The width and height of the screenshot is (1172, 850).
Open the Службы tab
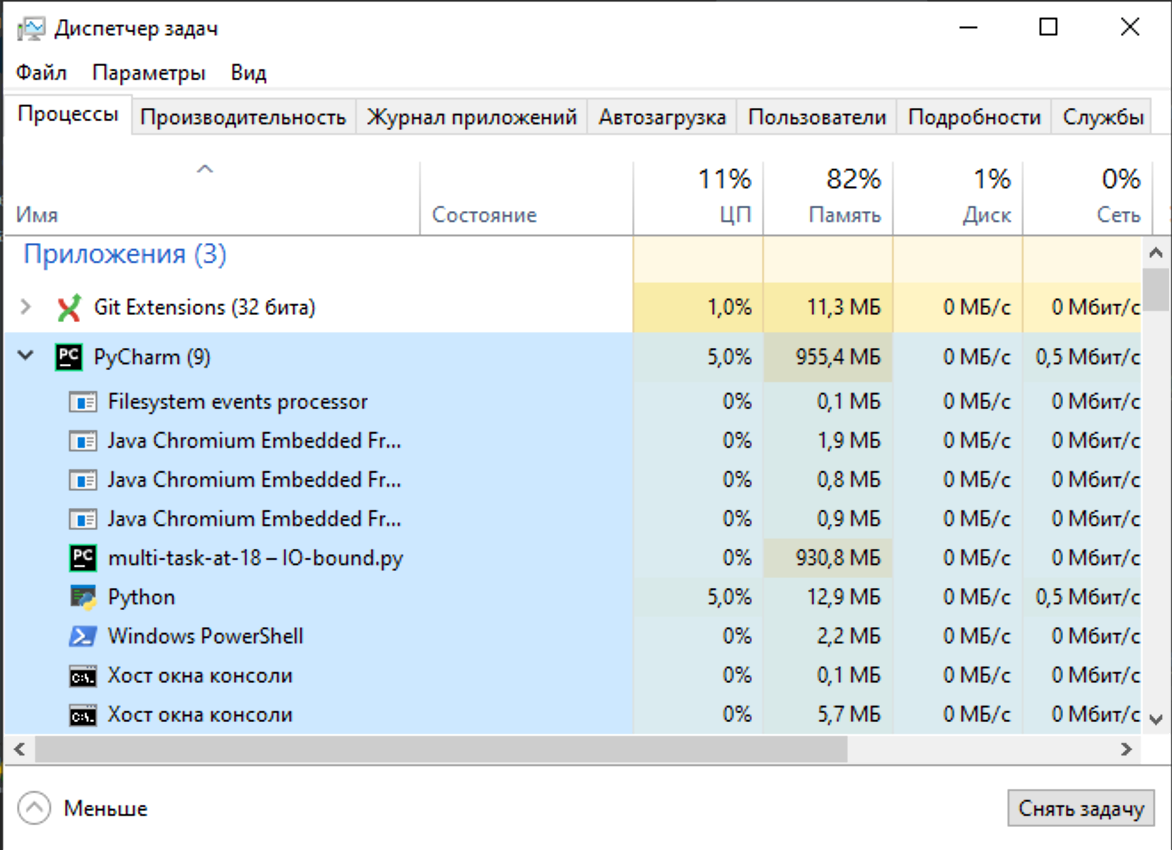click(x=1103, y=117)
